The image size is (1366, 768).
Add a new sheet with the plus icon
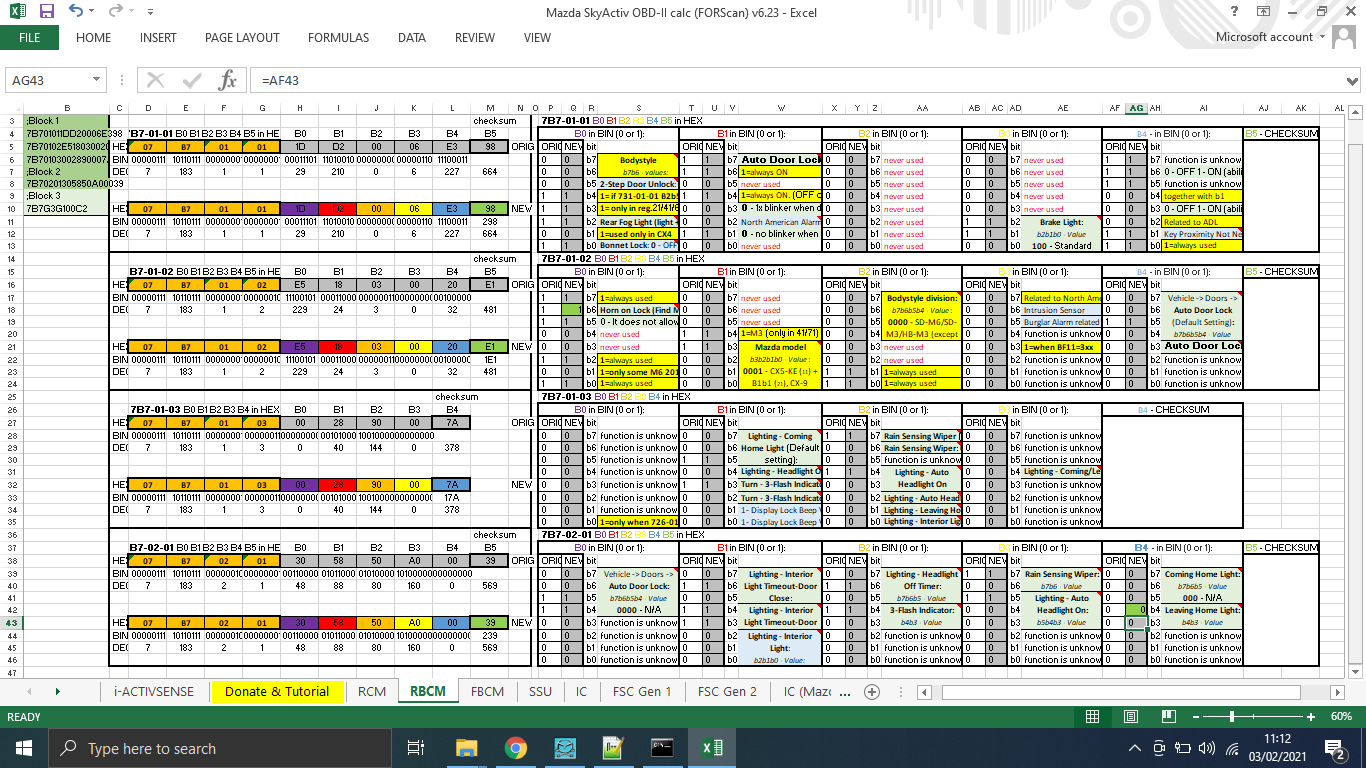tap(872, 692)
